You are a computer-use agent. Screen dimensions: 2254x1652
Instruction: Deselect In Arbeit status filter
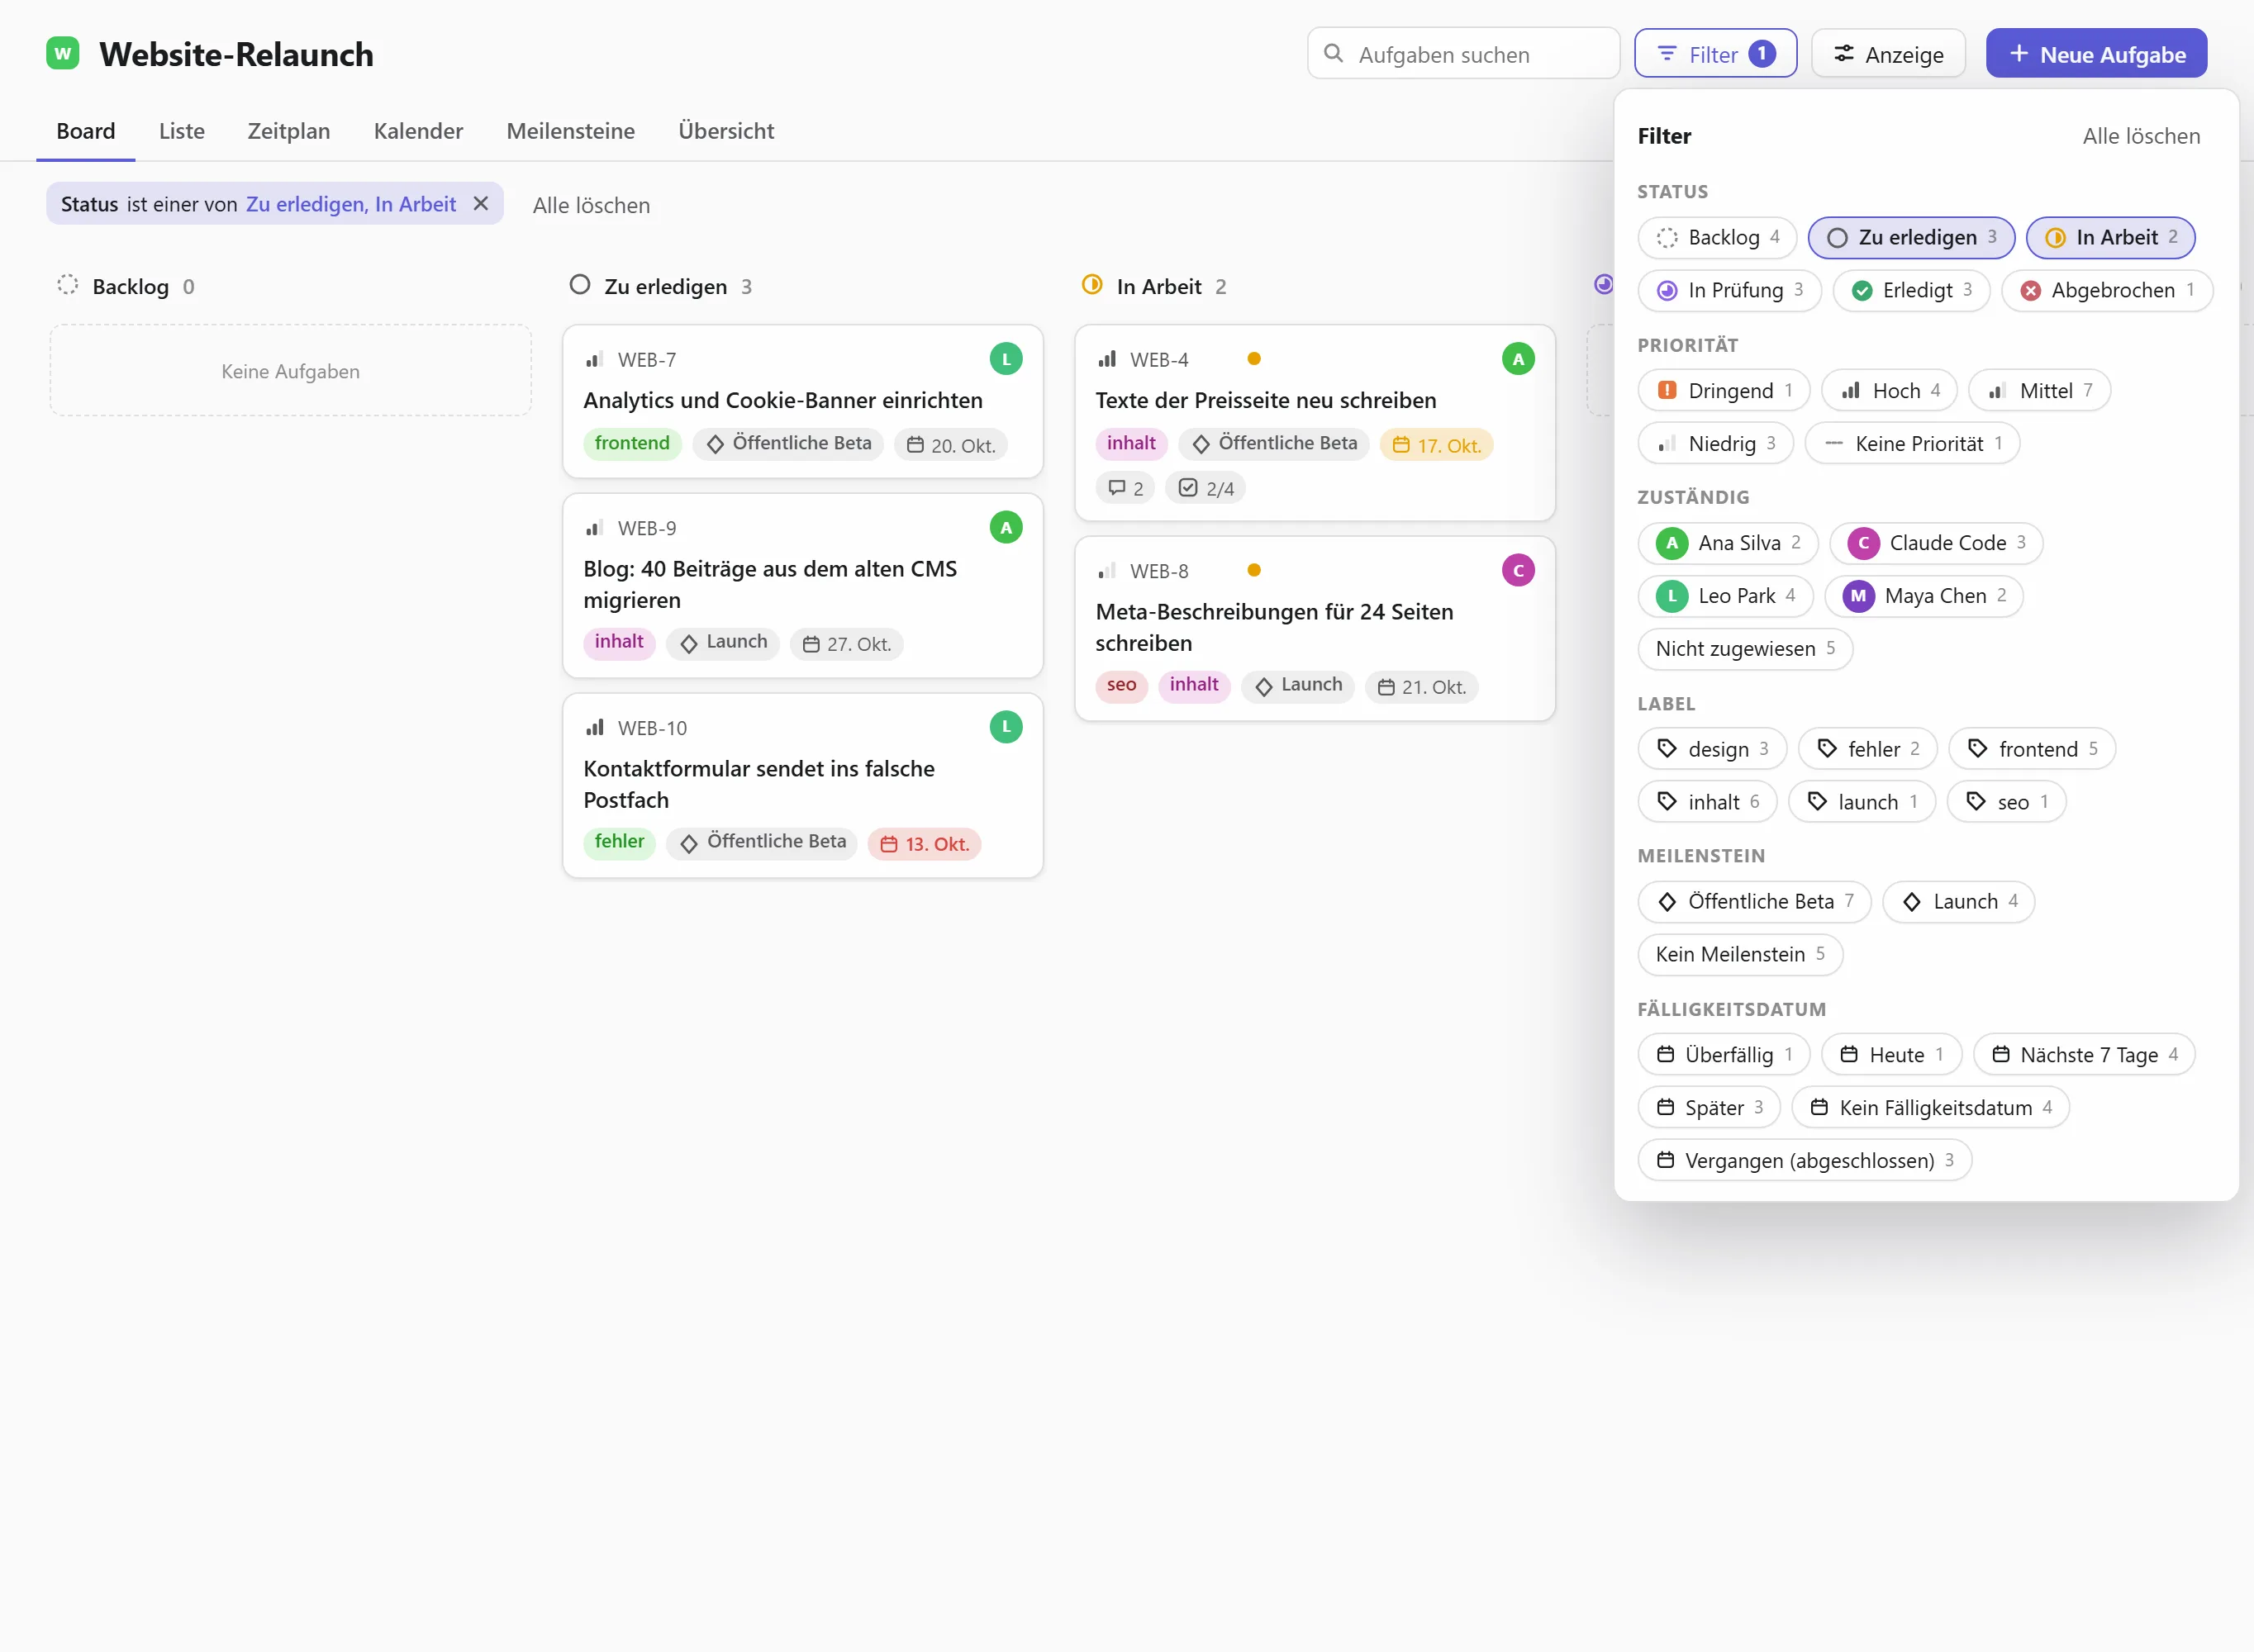[x=2110, y=238]
